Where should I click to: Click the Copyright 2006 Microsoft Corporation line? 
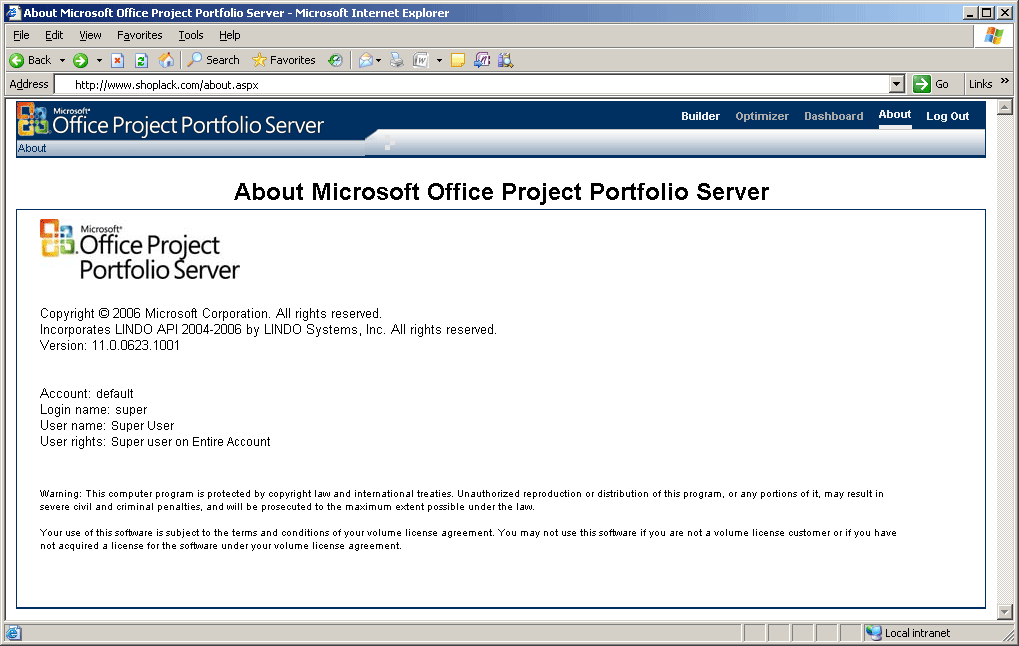(x=211, y=314)
